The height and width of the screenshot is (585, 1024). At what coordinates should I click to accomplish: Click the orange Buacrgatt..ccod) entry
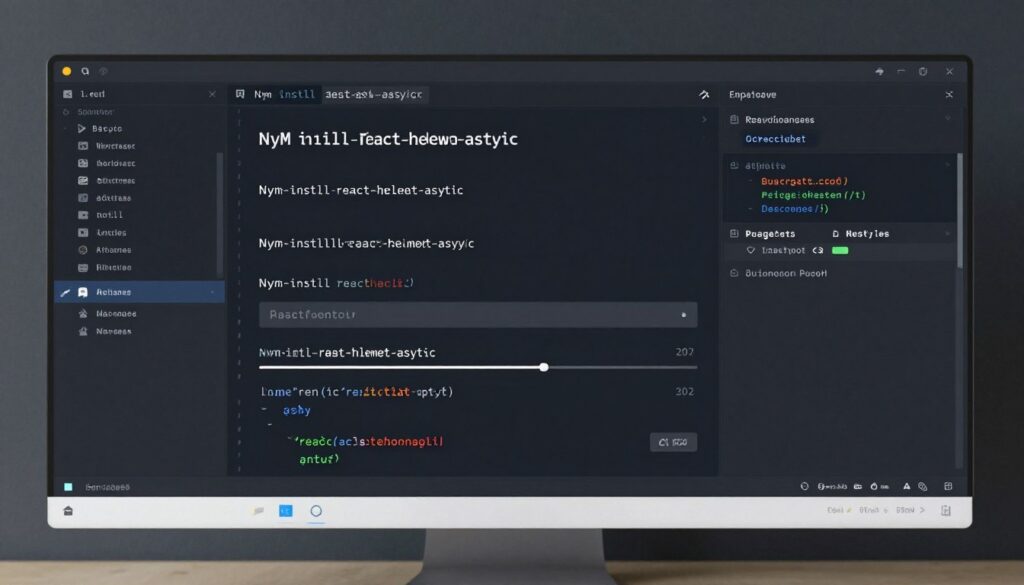tap(804, 182)
